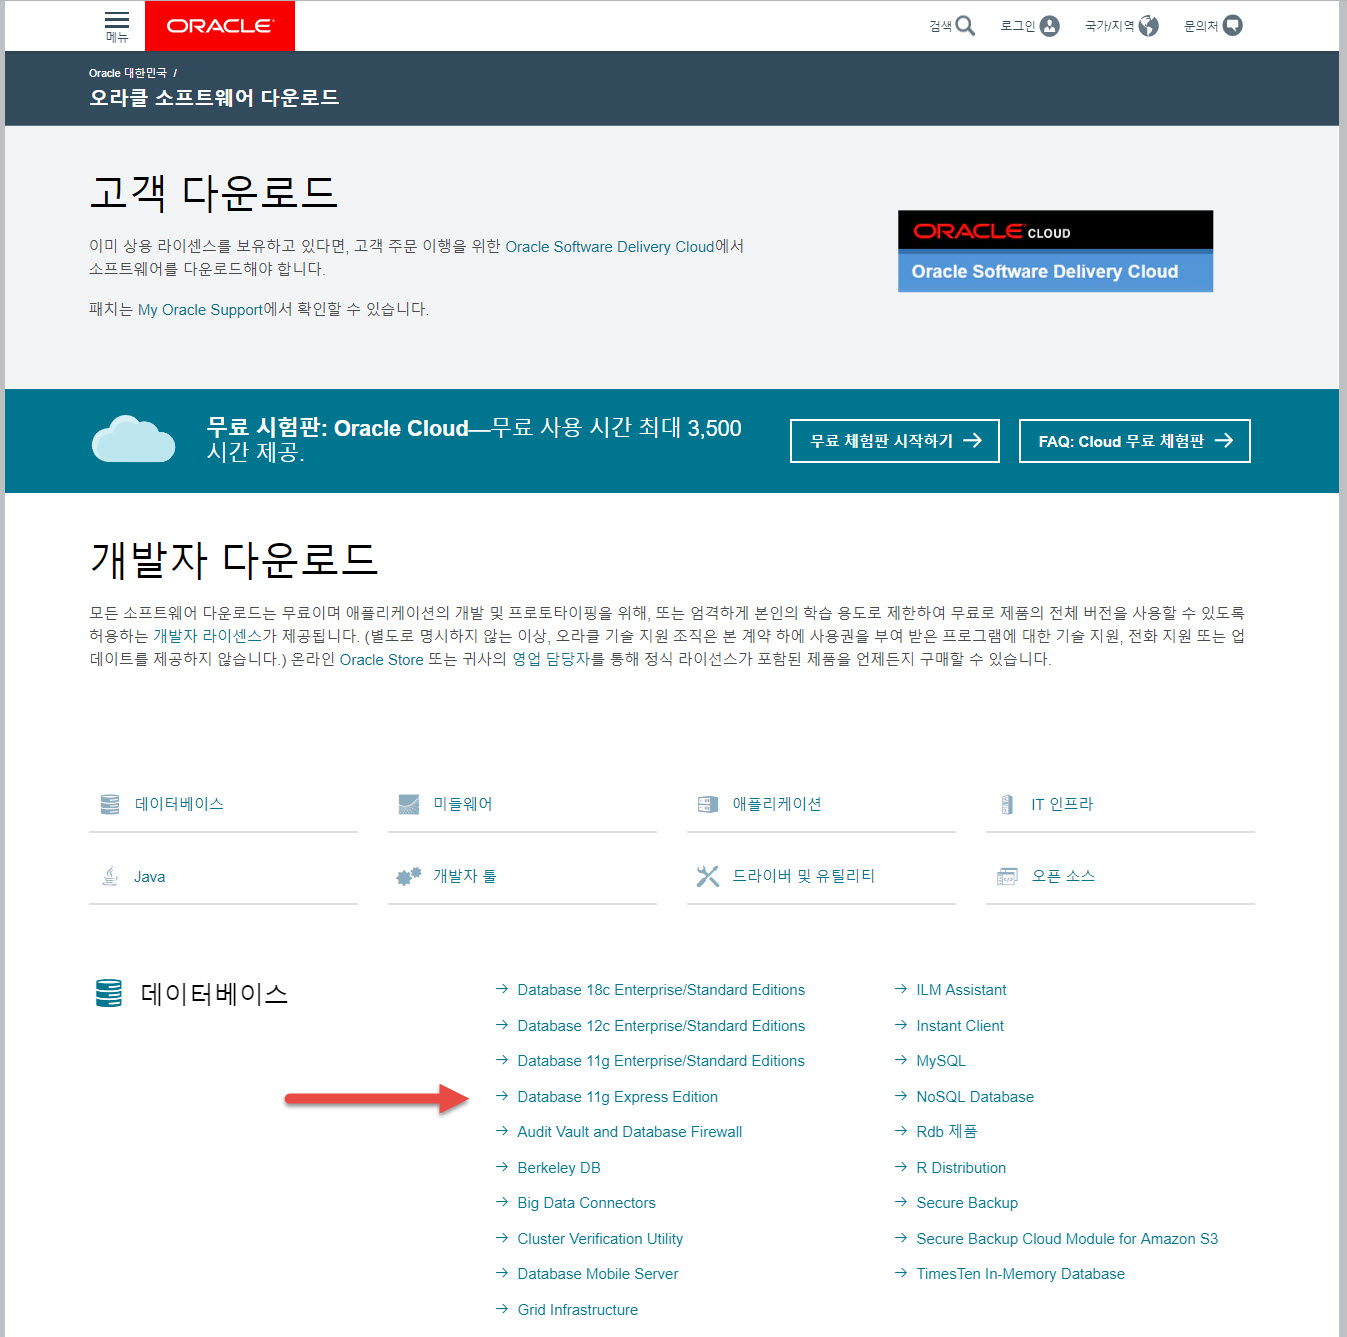Click the 문의처 chat bubble icon
The height and width of the screenshot is (1337, 1347).
click(x=1233, y=26)
